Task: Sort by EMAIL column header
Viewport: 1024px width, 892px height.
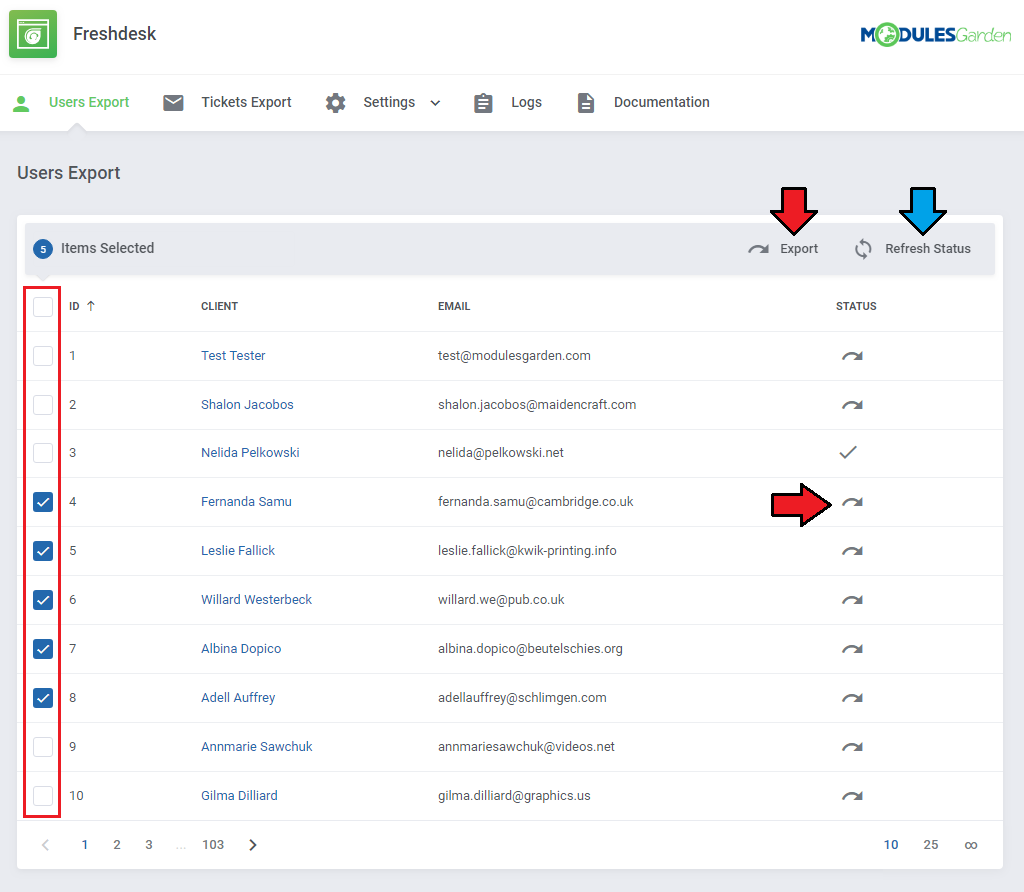Action: 454,306
